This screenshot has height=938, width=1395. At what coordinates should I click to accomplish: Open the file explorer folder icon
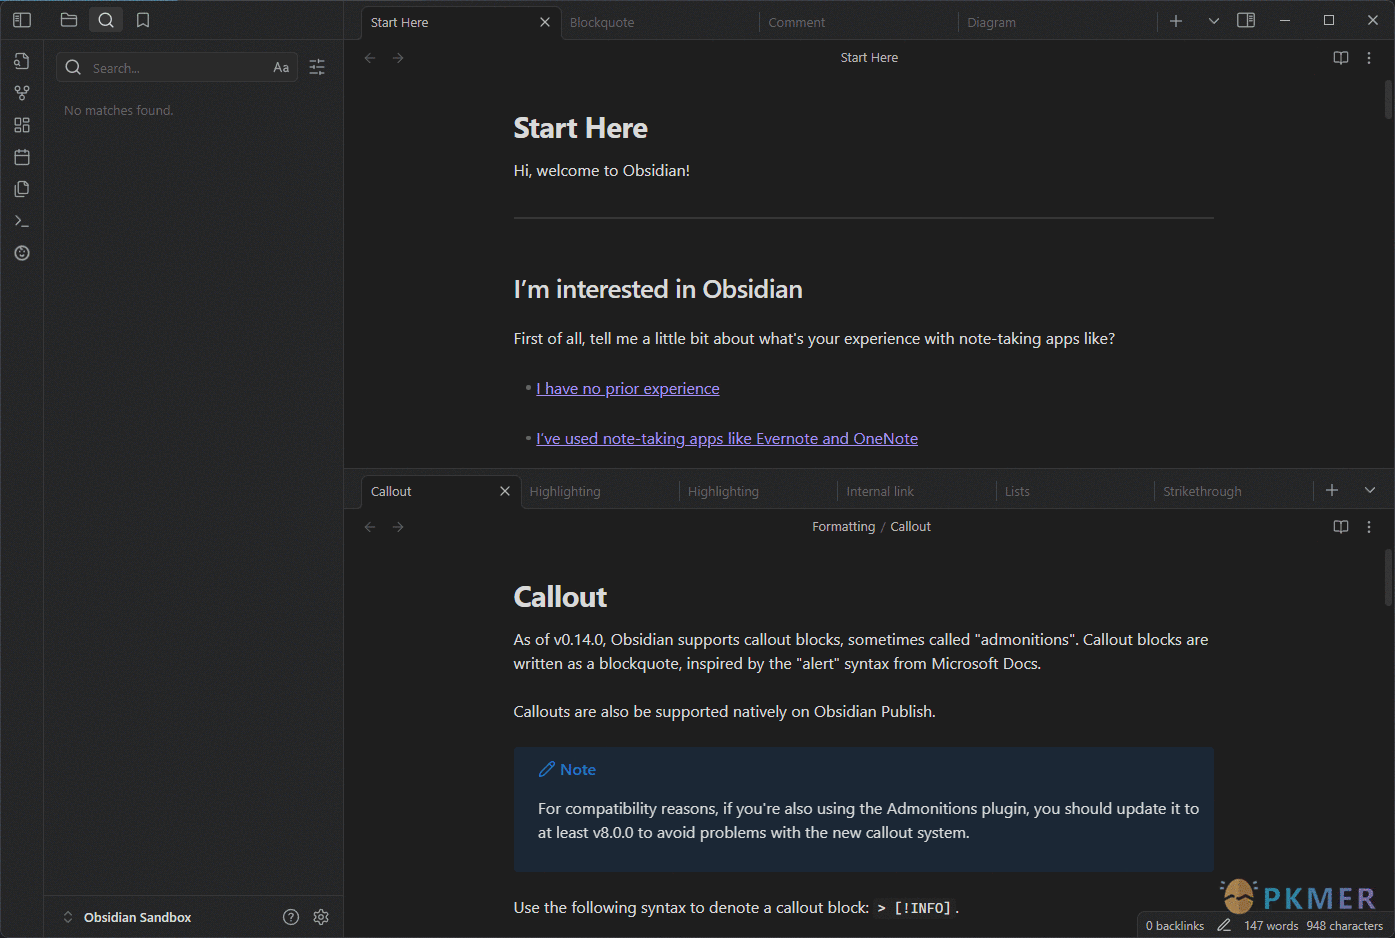(x=69, y=20)
